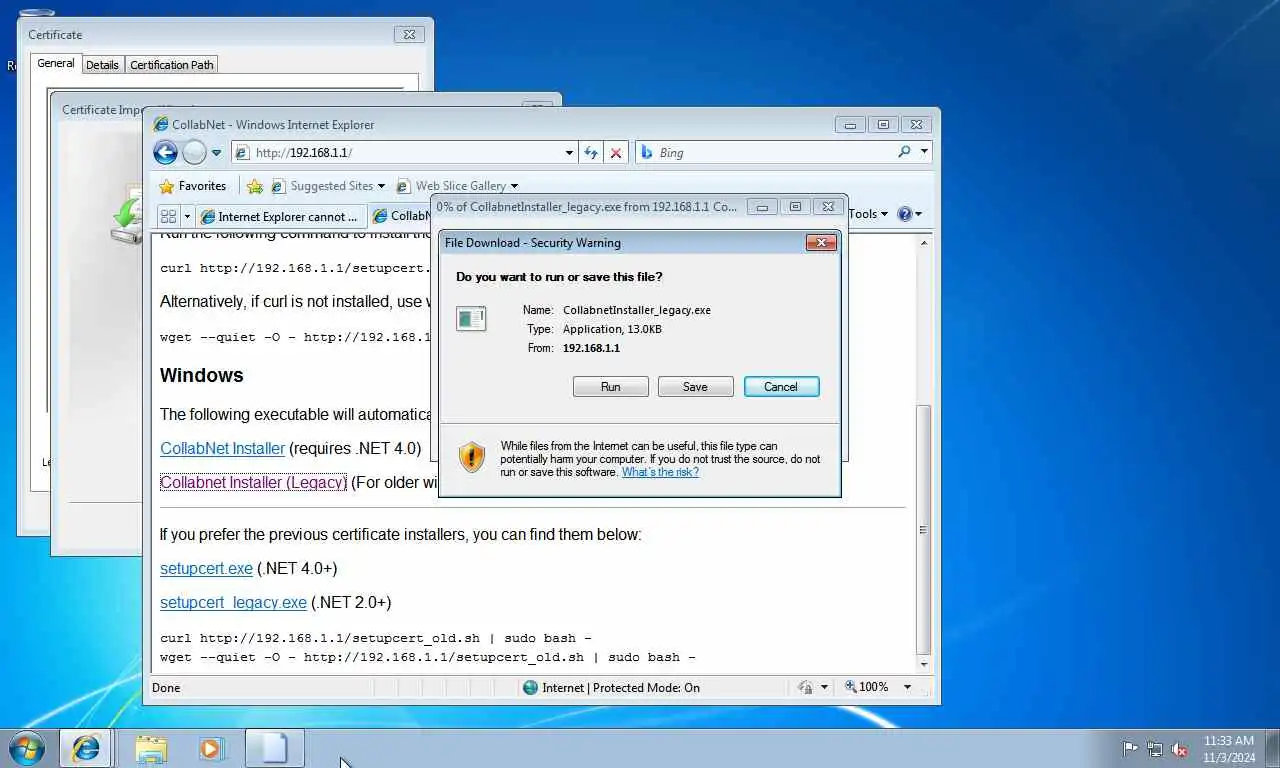Click the IE Back navigation button
Screen dimensions: 1280x768
coord(165,153)
